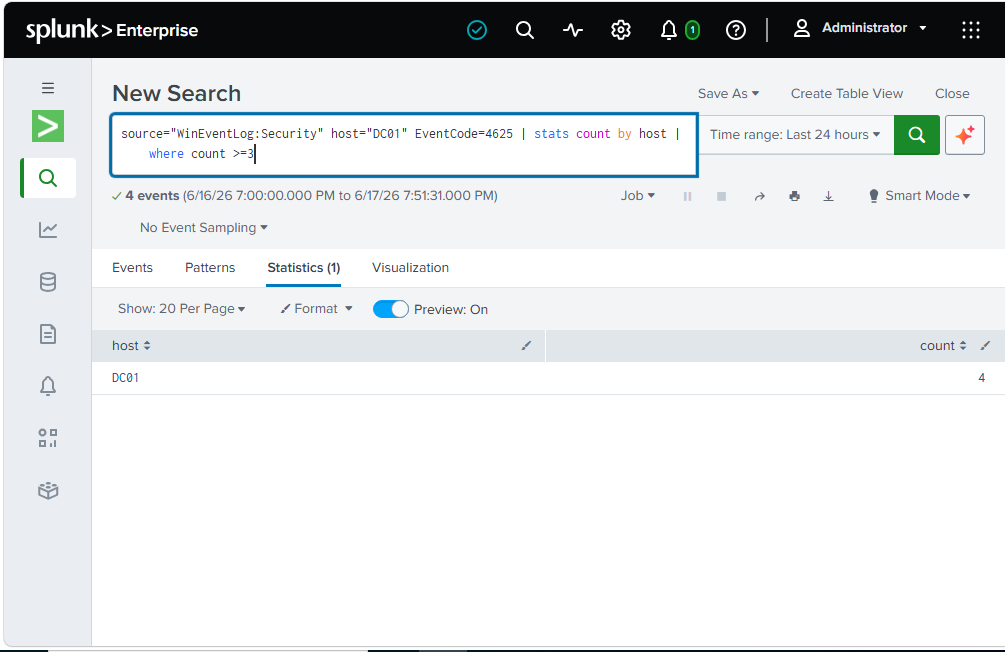Open the green Search & Reporting app icon

(48, 126)
